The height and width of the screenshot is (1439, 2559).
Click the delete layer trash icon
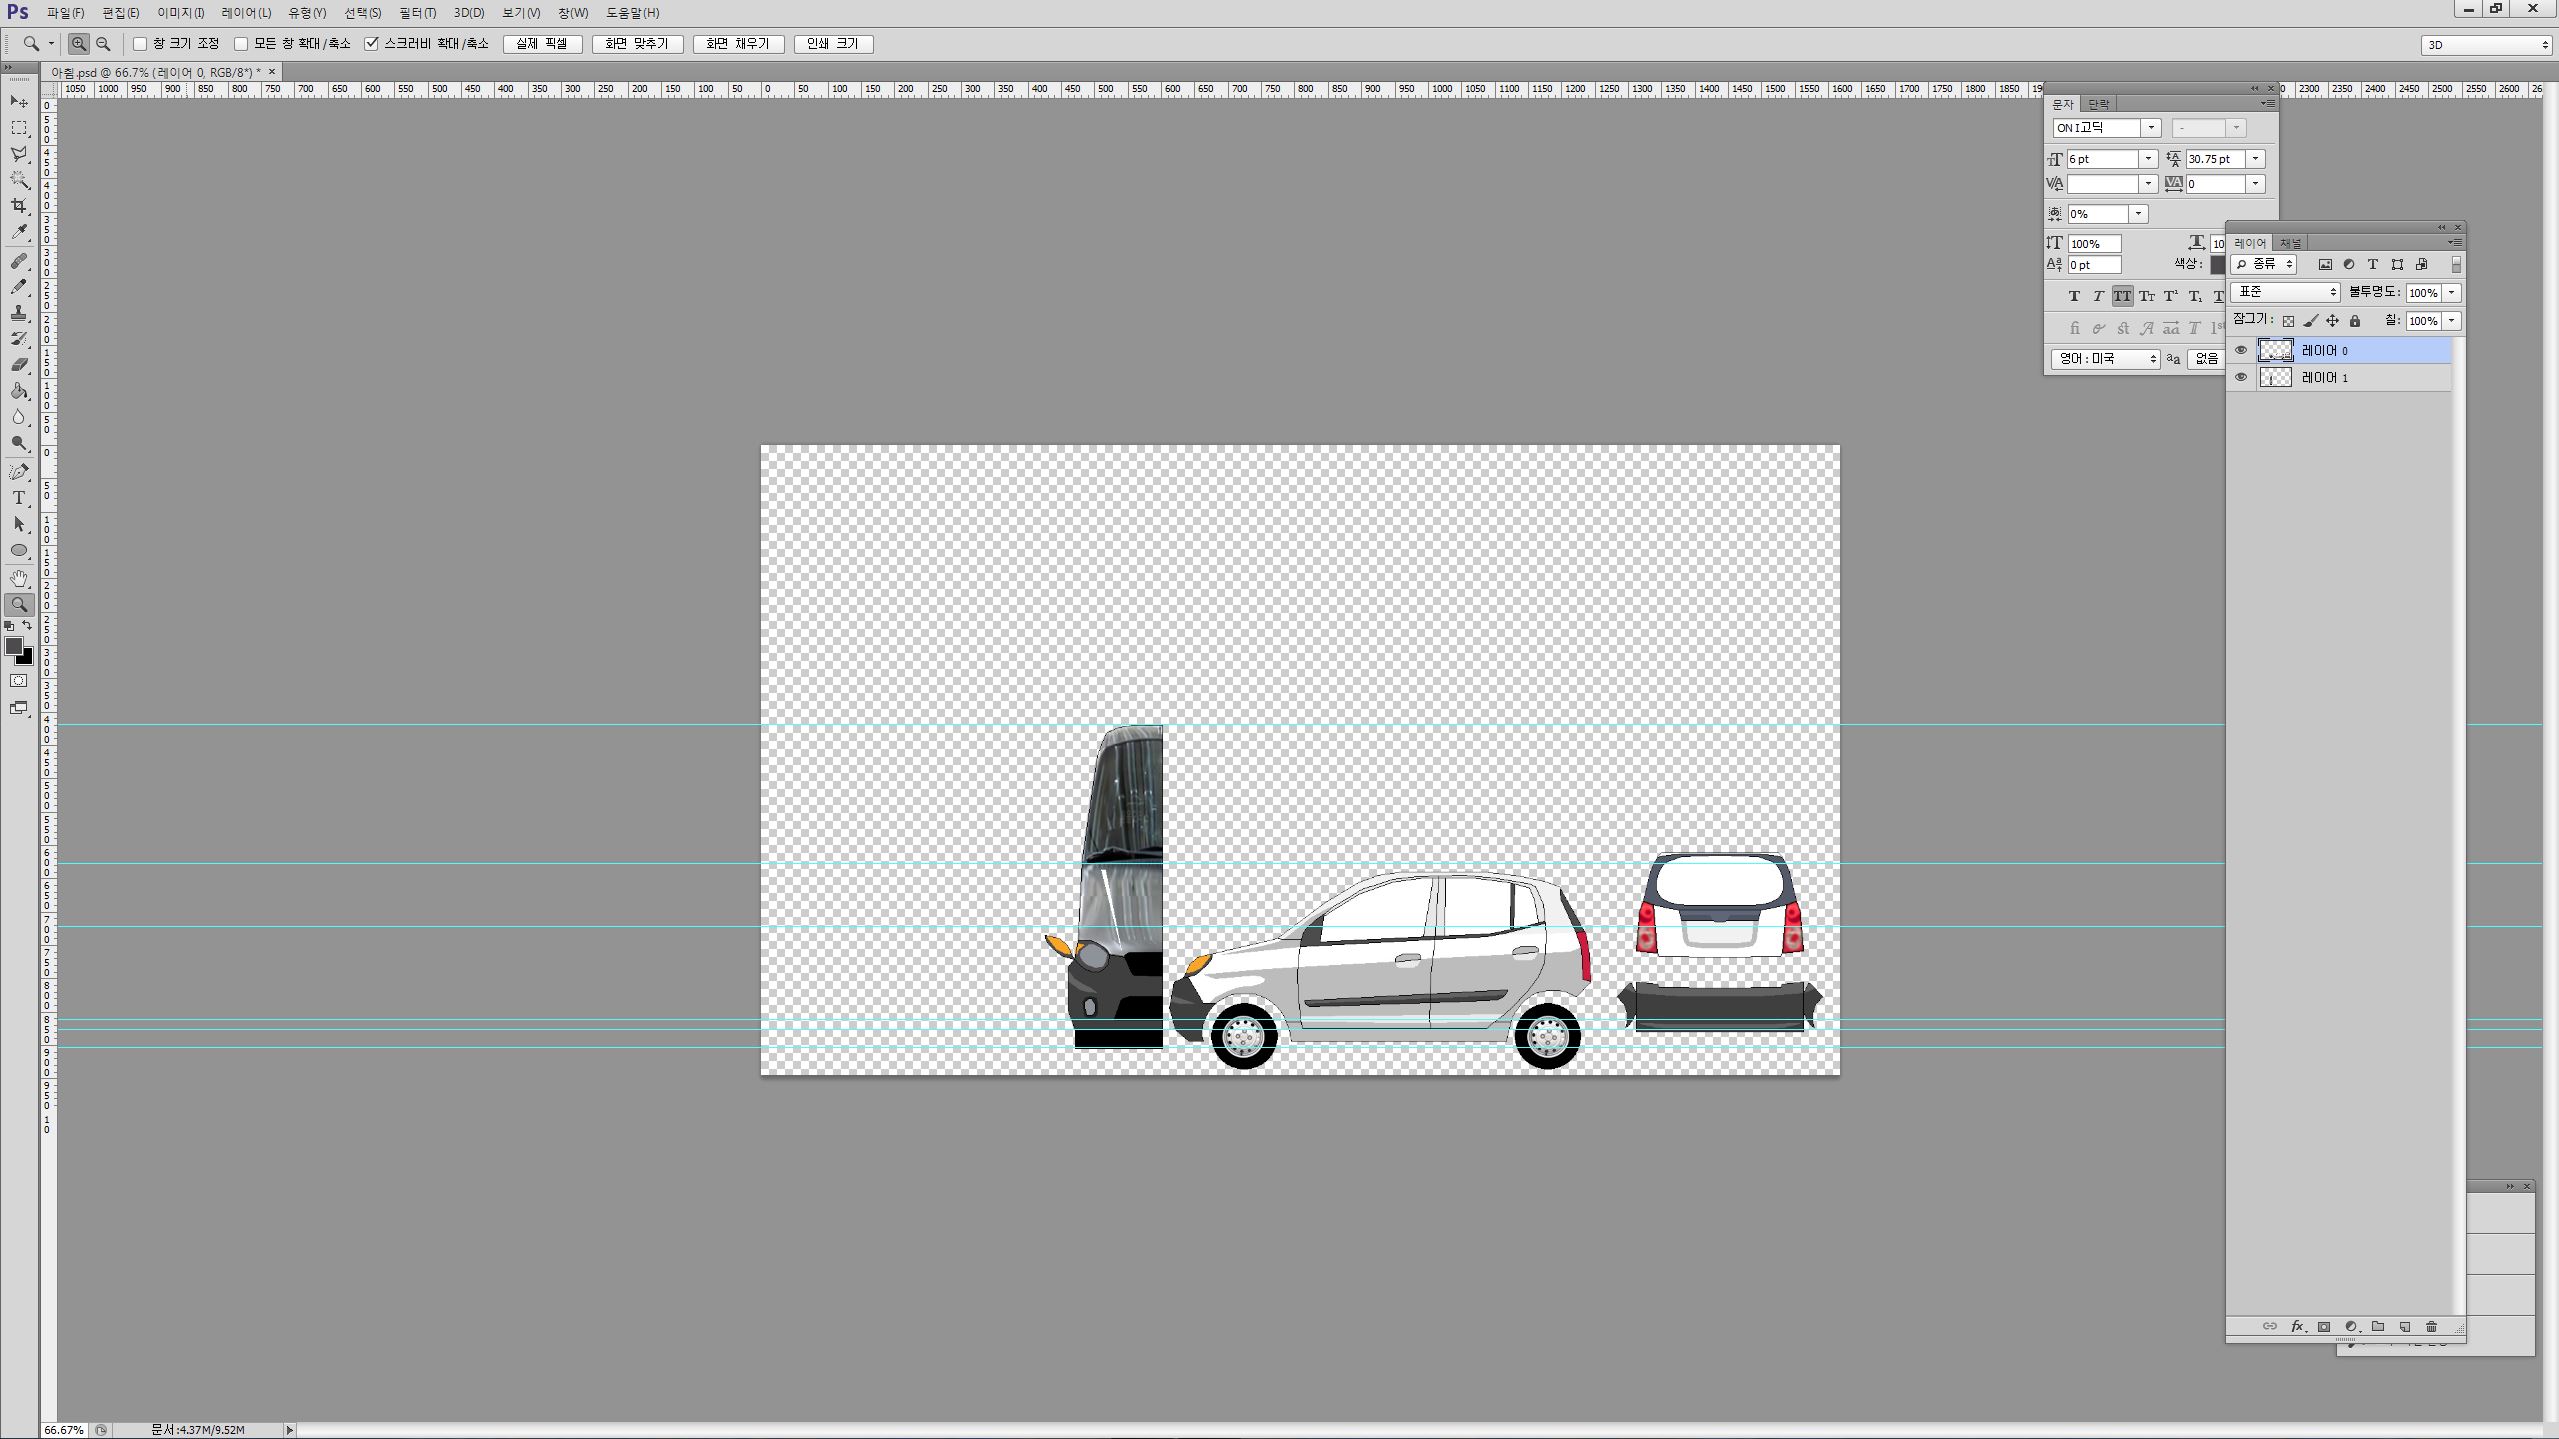(2432, 1327)
